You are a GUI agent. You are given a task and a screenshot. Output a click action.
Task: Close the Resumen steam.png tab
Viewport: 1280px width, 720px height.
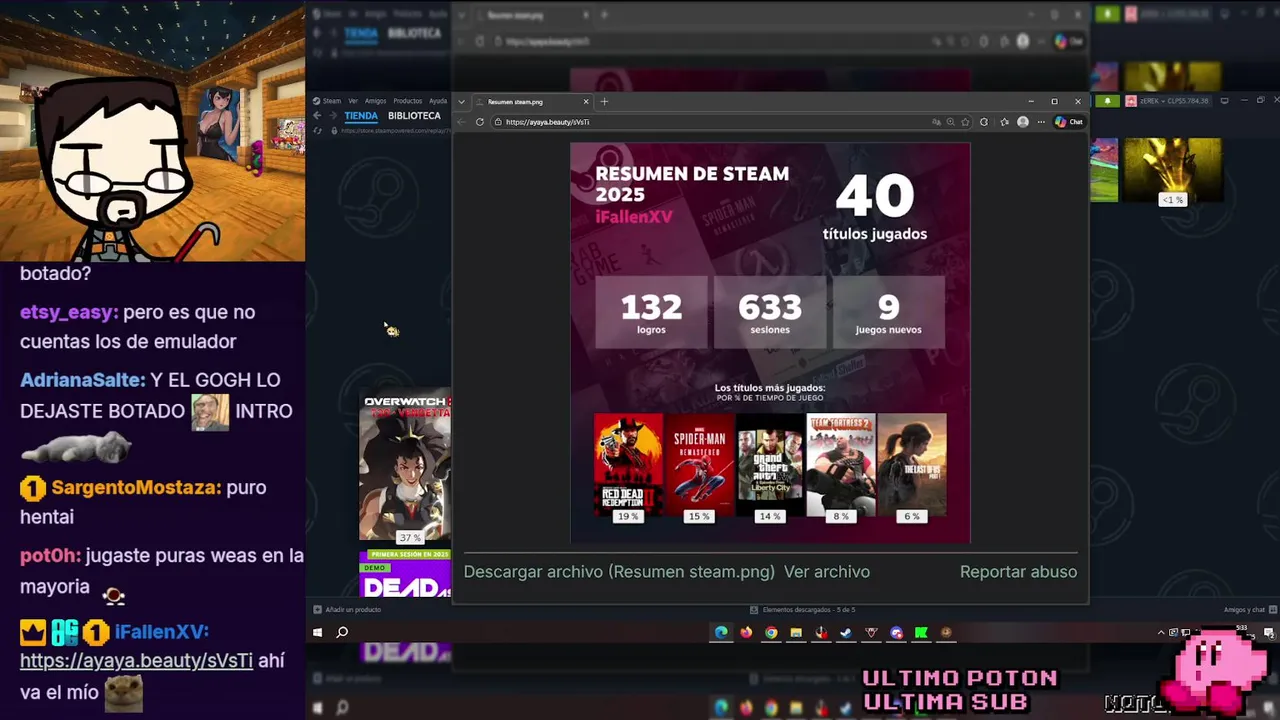point(586,101)
